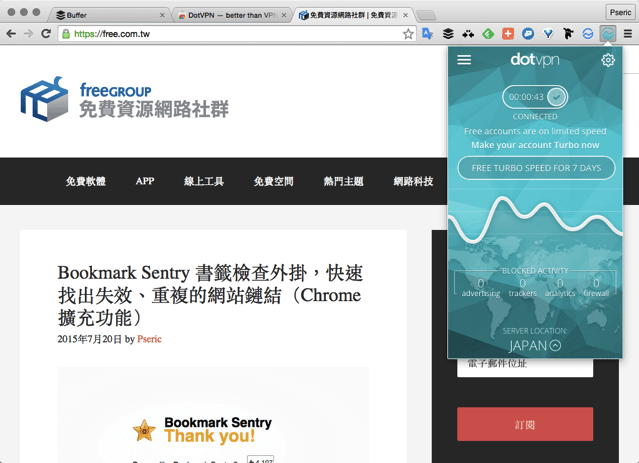This screenshot has height=463, width=639.
Task: Click the paw-prints extension icon
Action: click(x=468, y=34)
